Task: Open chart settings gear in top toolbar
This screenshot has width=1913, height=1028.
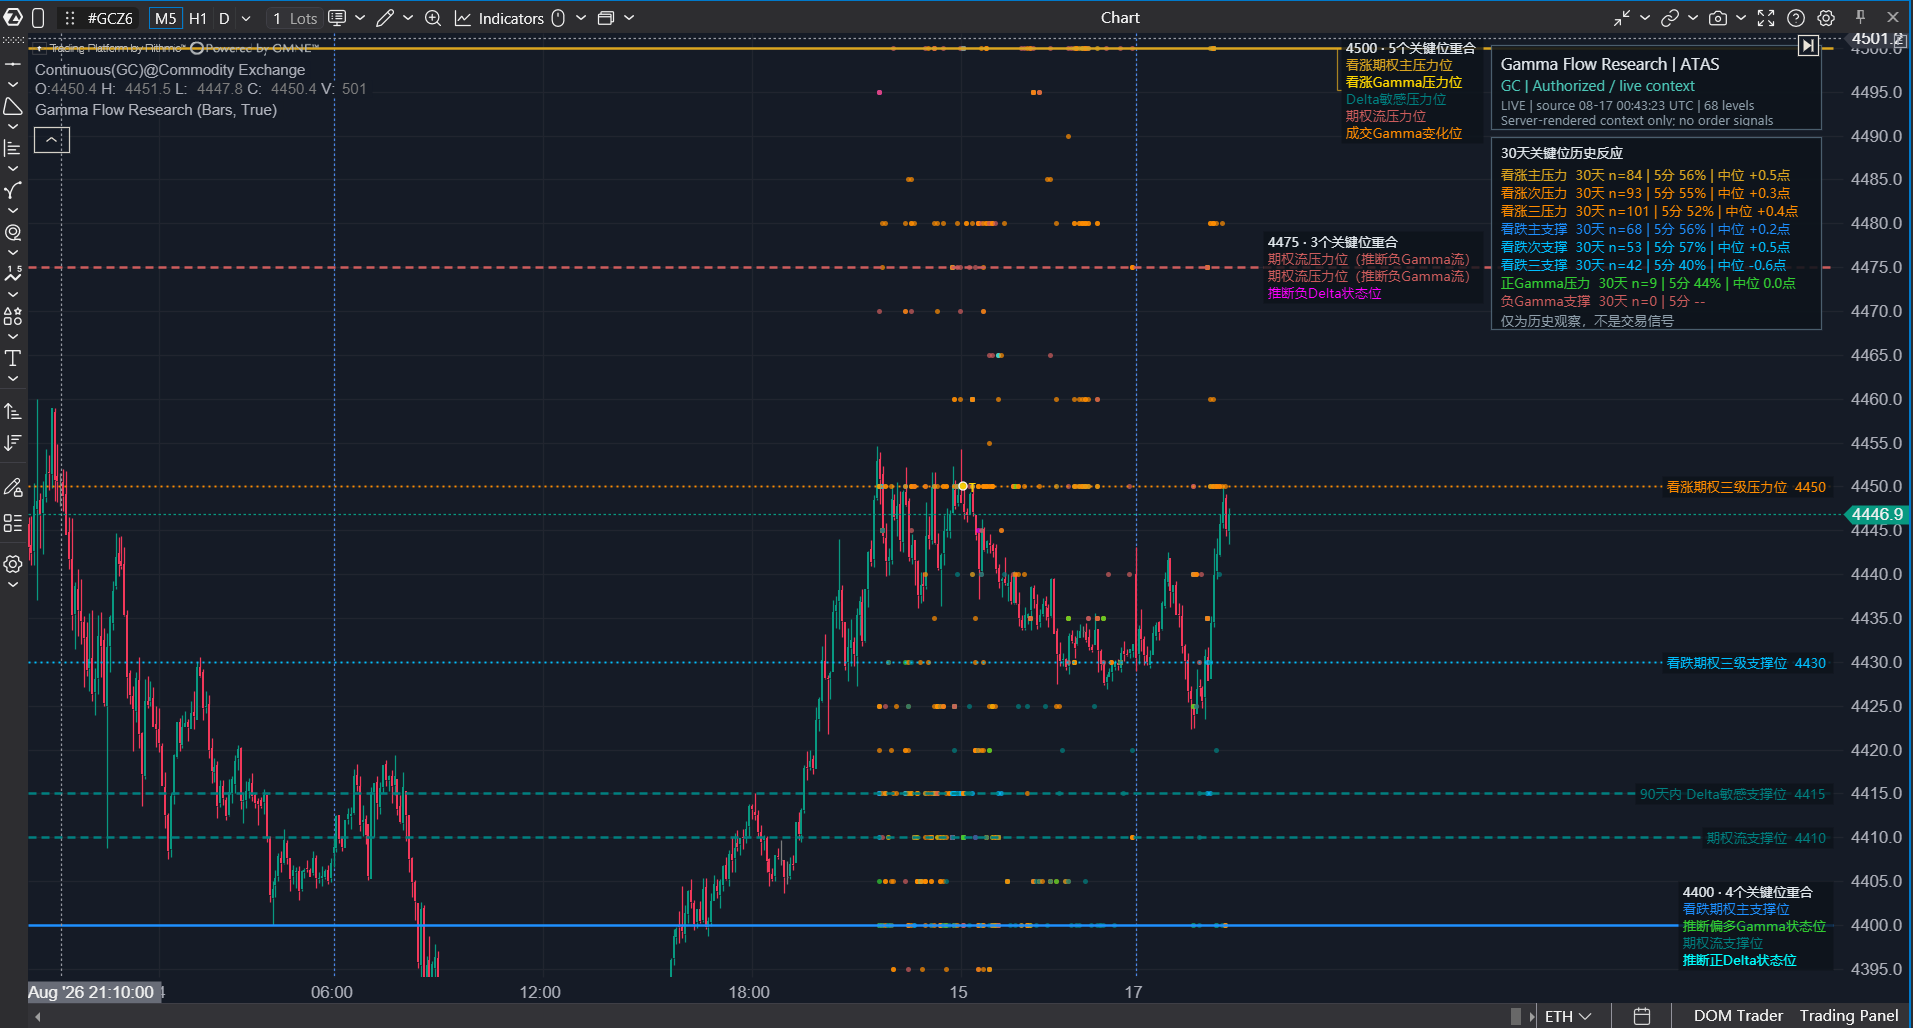Action: (x=1826, y=18)
